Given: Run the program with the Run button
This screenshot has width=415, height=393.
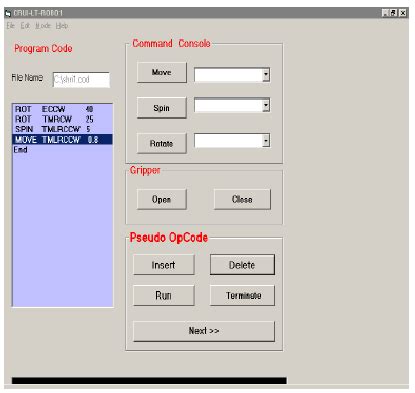Looking at the screenshot, I should (164, 295).
